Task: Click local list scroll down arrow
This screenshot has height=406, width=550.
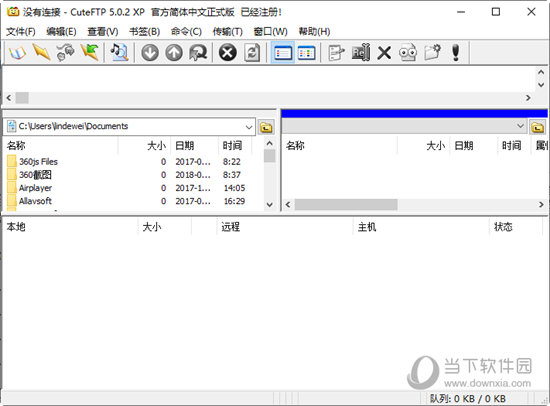Action: tap(269, 205)
